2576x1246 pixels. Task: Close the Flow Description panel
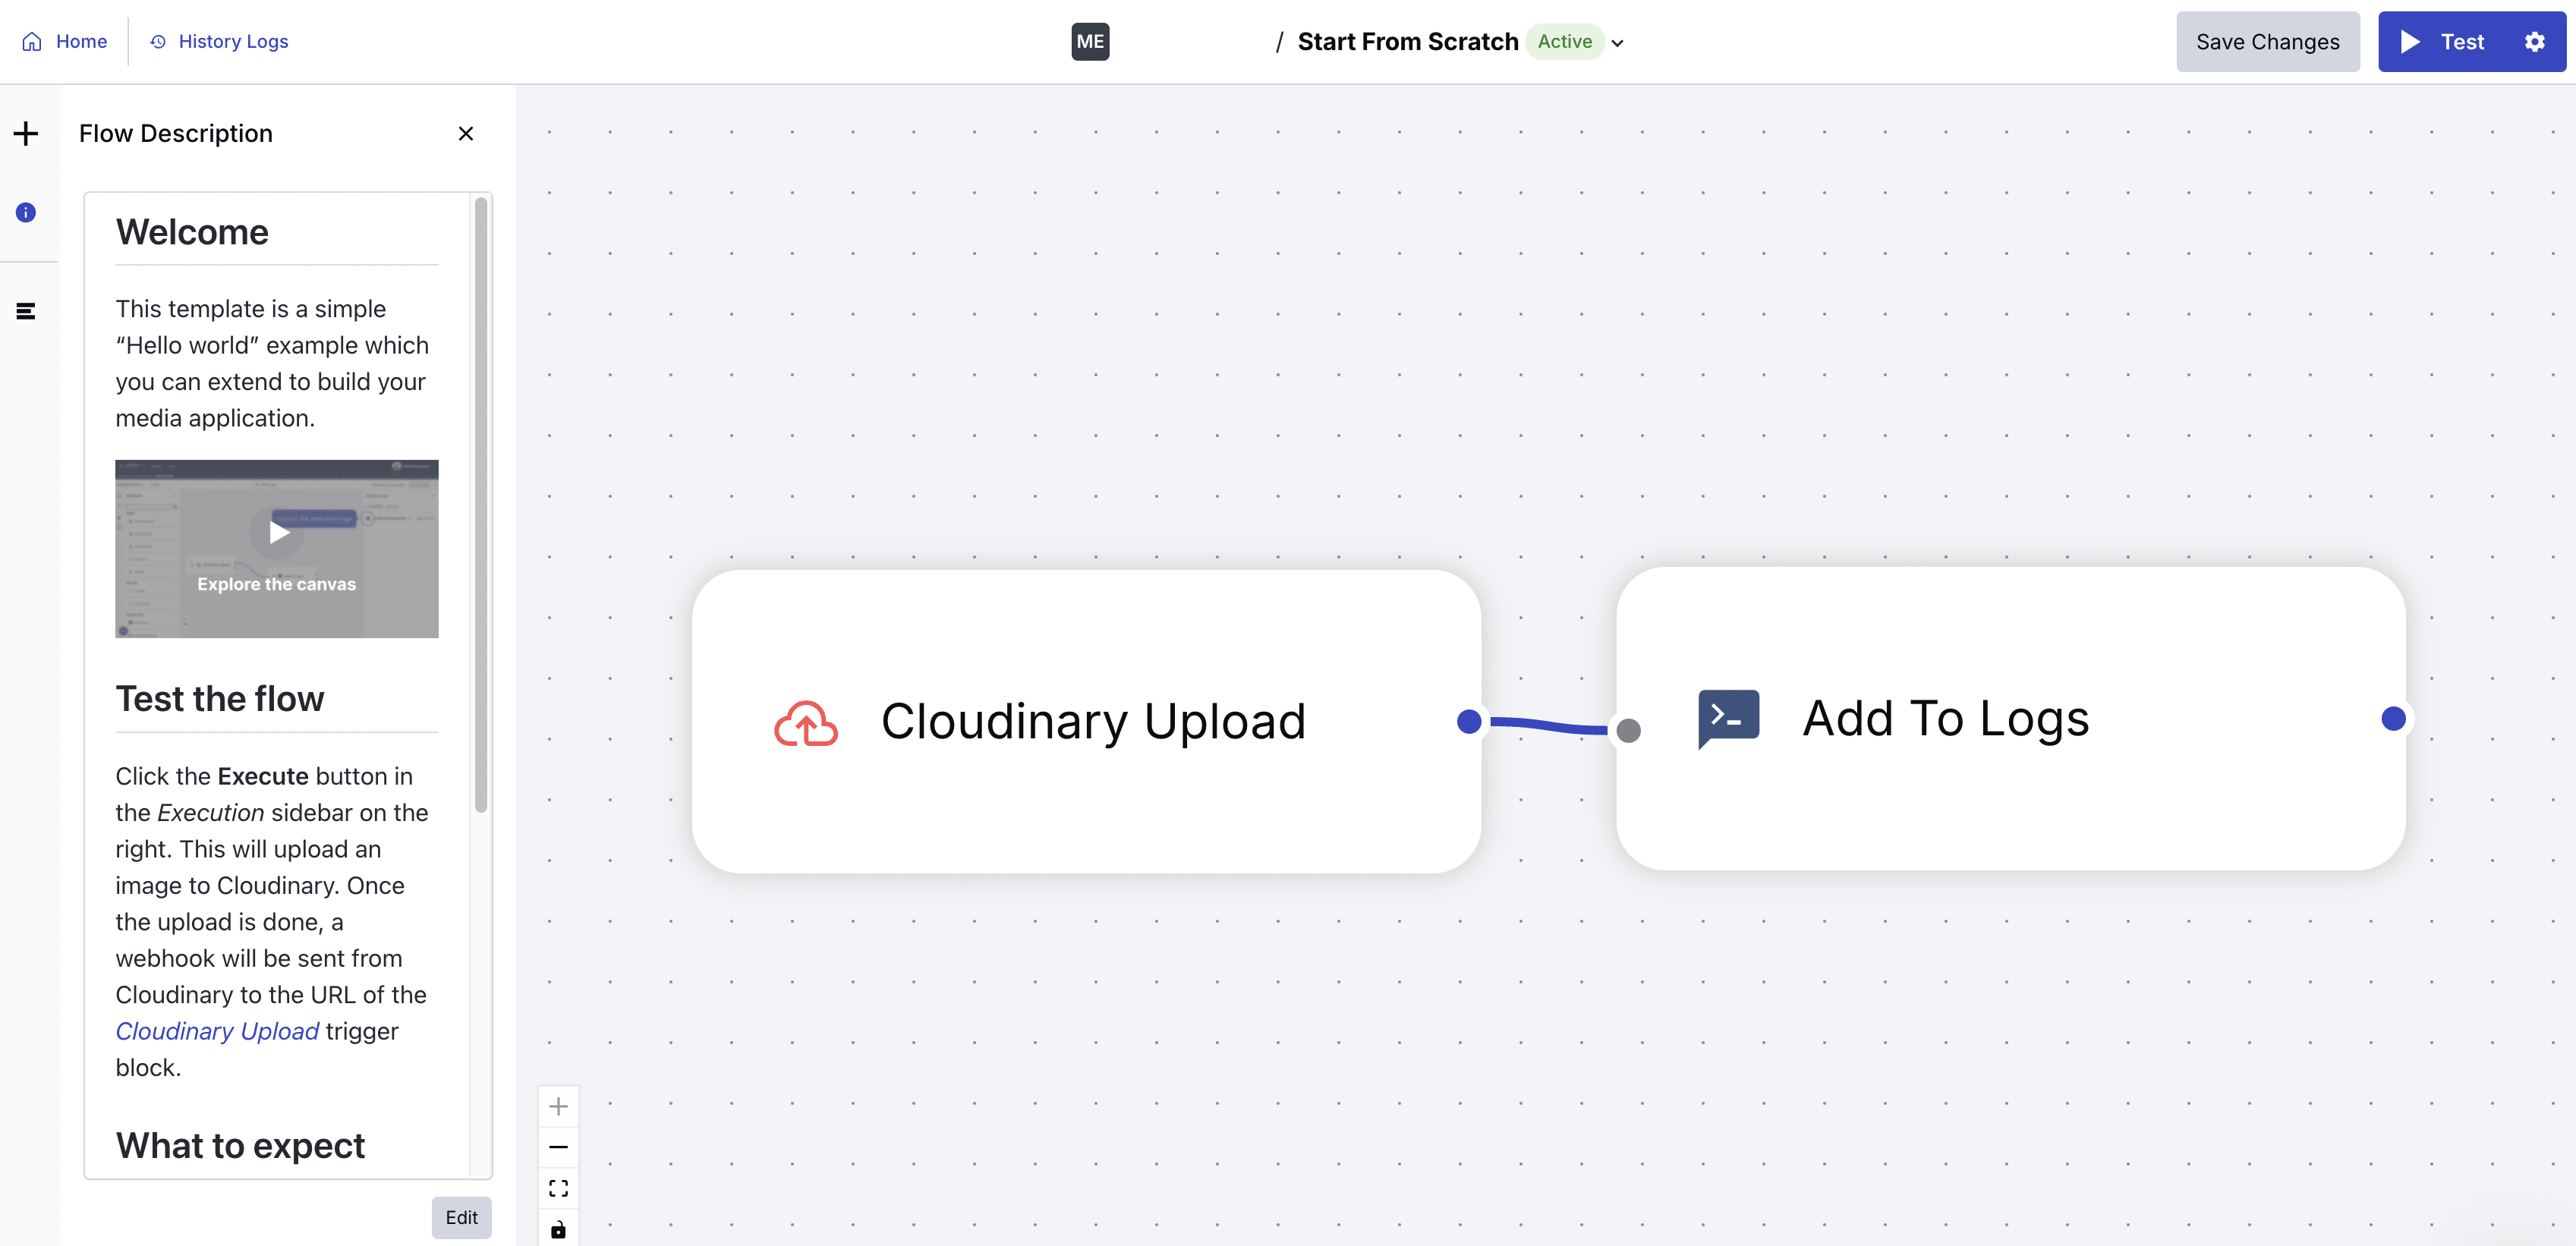tap(465, 133)
